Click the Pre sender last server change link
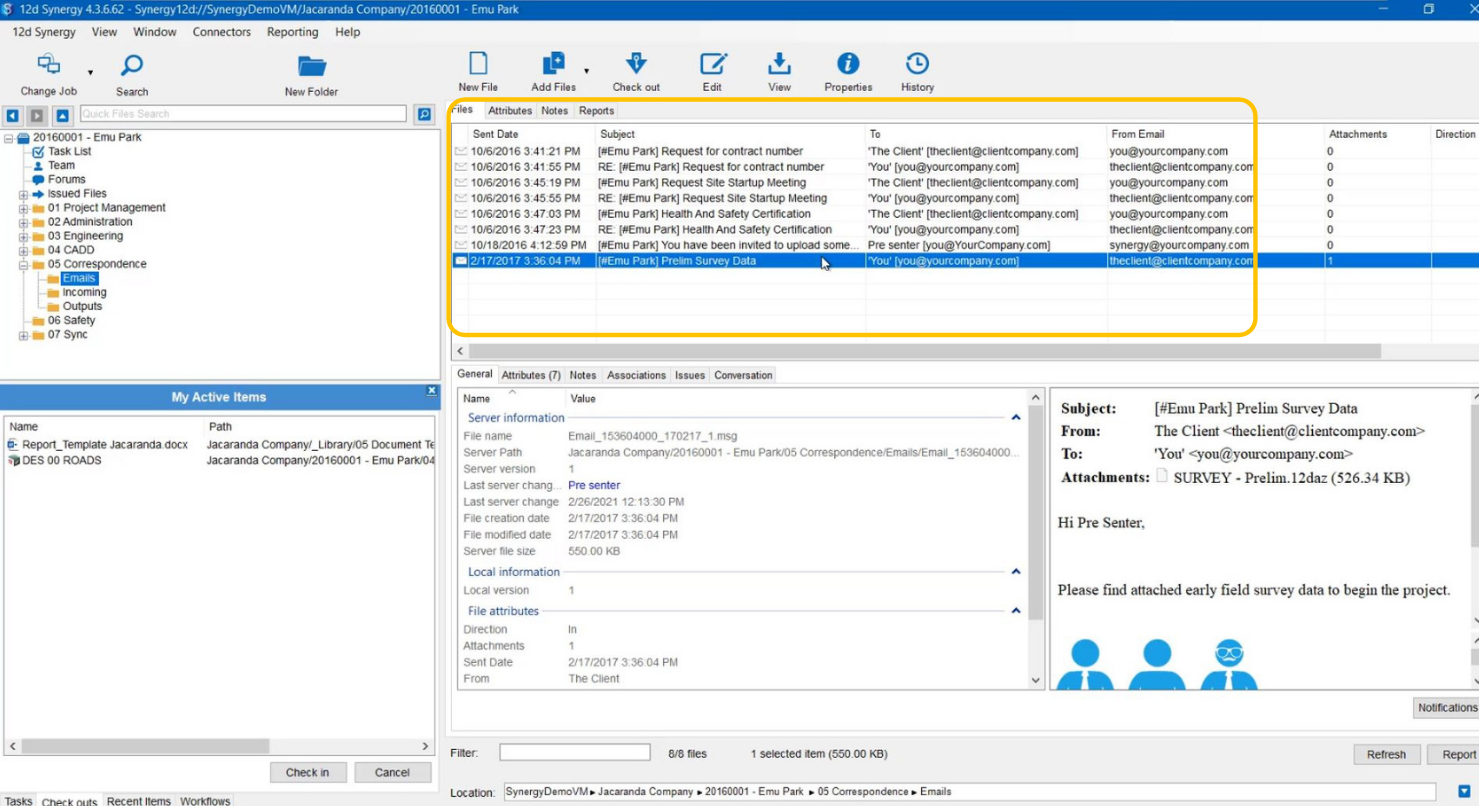Screen dimensions: 1479x806 pyautogui.click(x=594, y=485)
